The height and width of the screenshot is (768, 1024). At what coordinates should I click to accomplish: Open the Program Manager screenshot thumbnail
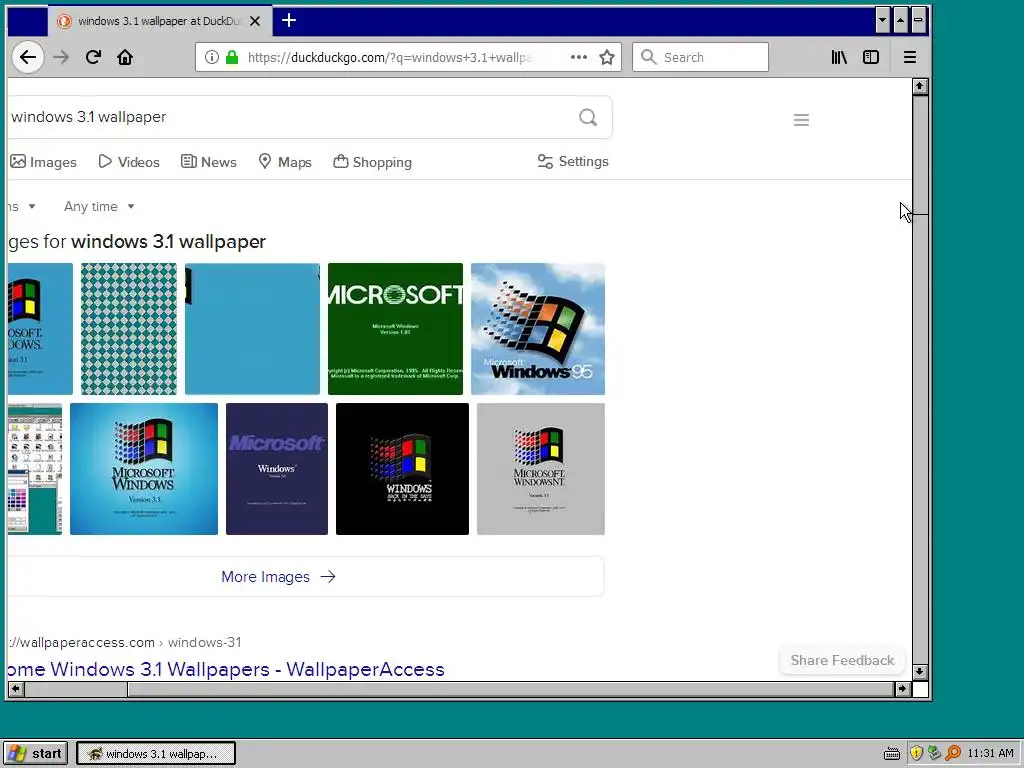pos(35,469)
